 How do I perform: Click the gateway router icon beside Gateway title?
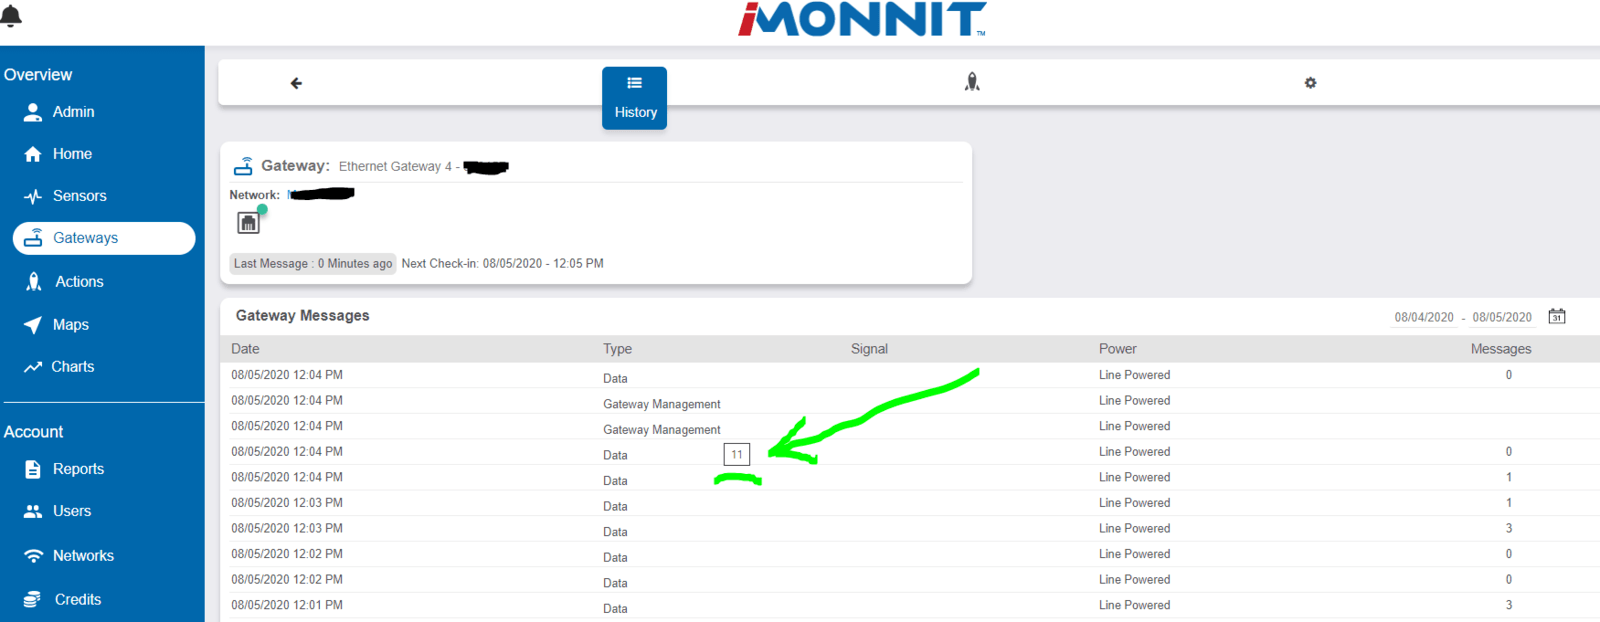(x=243, y=166)
